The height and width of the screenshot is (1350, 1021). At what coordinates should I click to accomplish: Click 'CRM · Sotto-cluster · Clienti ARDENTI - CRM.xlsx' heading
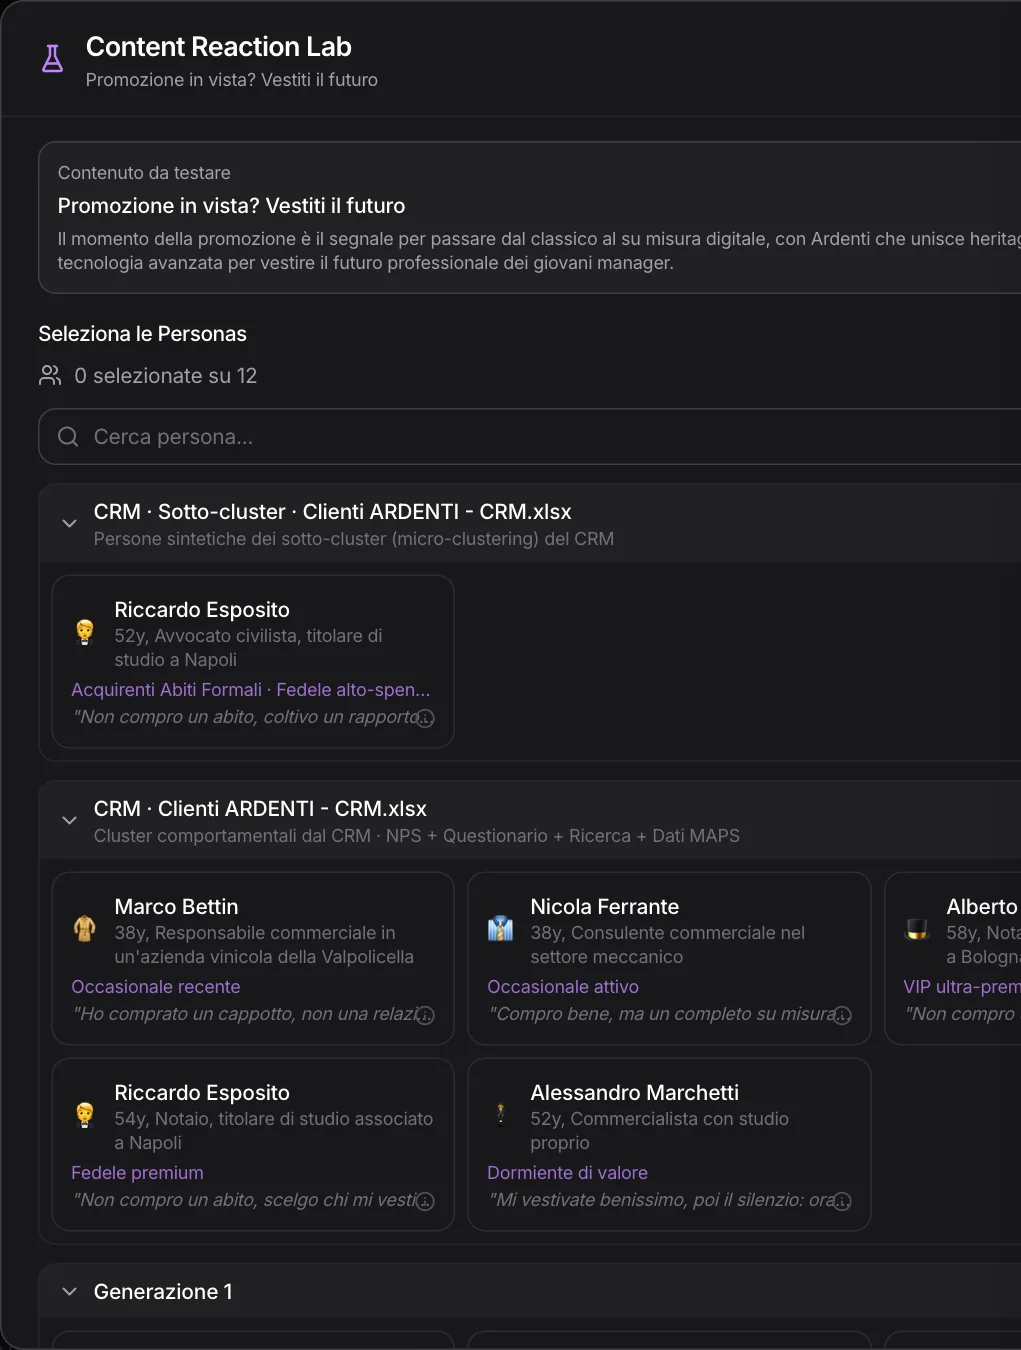click(x=333, y=511)
